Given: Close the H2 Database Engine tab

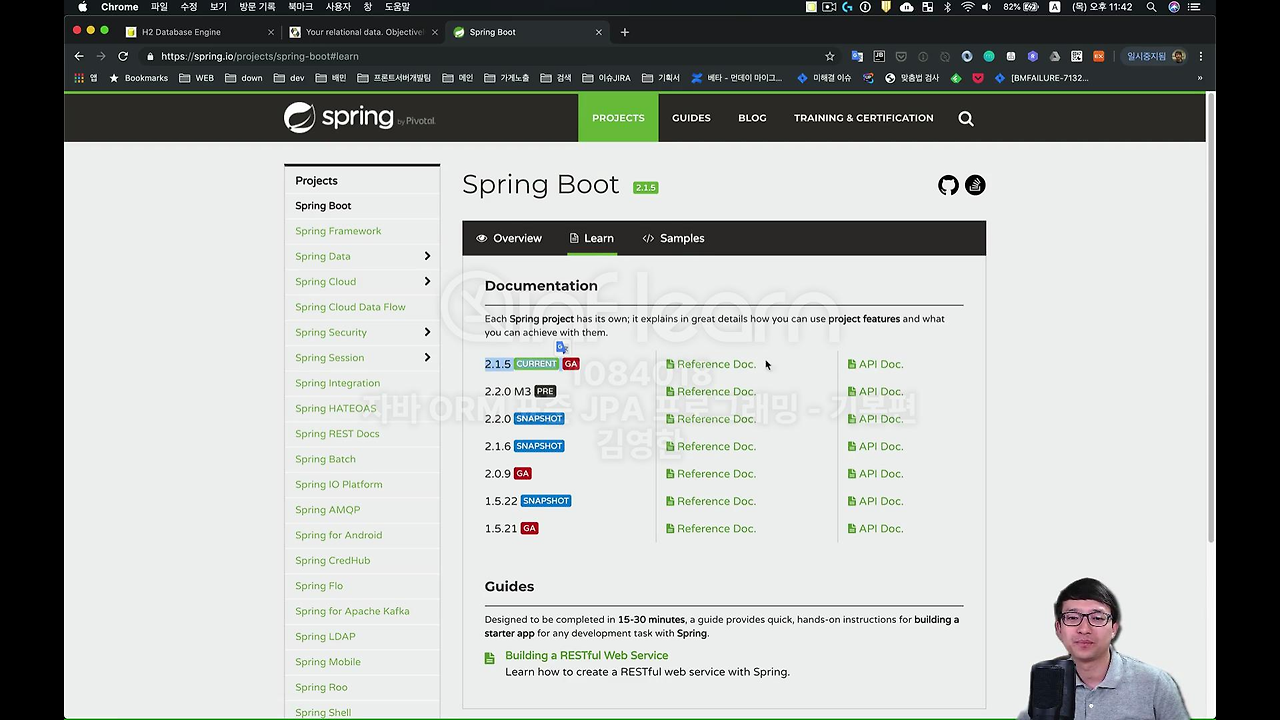Looking at the screenshot, I should click(270, 32).
